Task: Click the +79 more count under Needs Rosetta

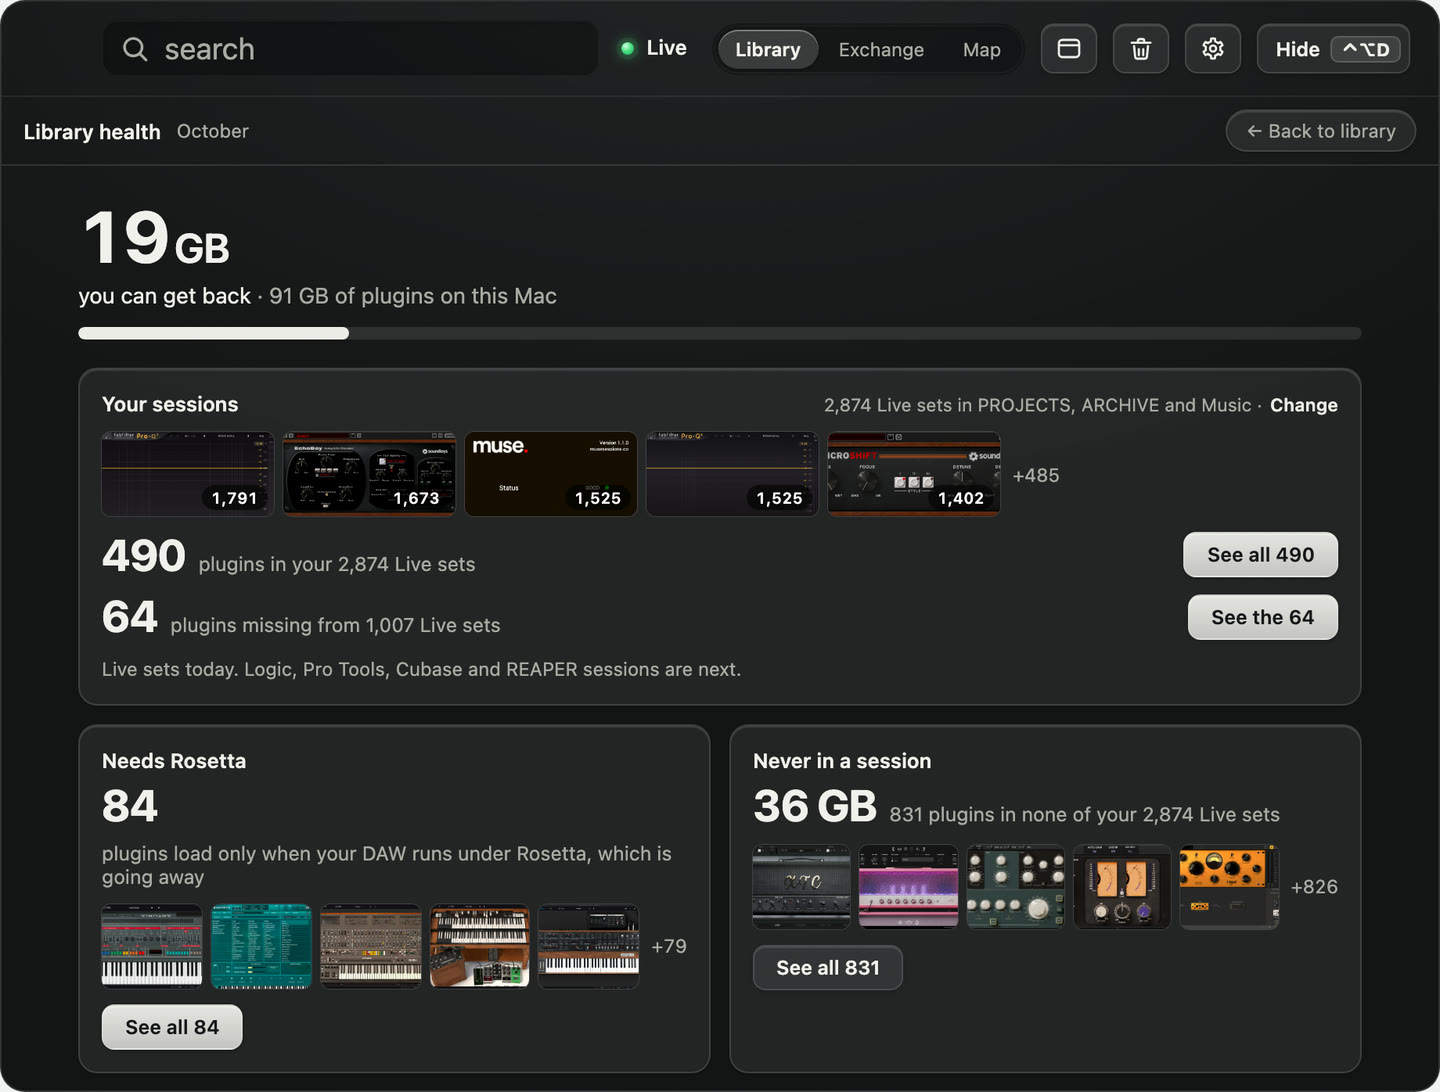Action: coord(669,946)
